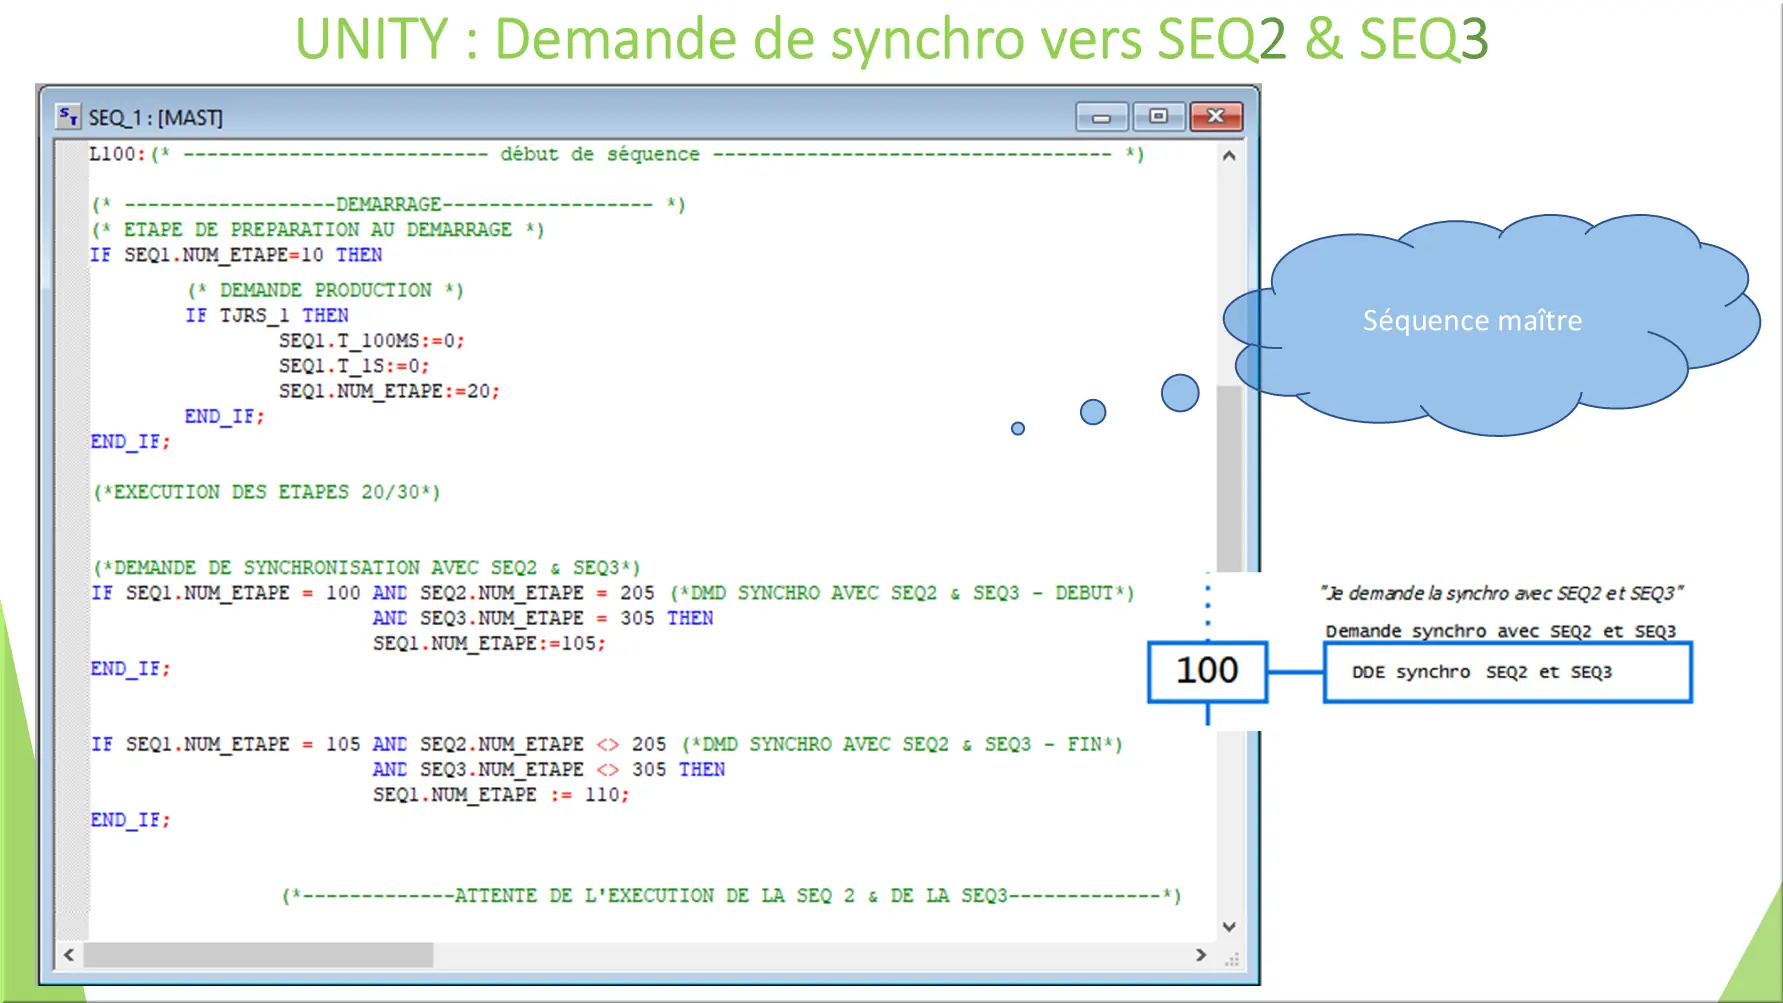Place cursor on line 'SEQ1.NUM_ETAPE:=105;'
Image resolution: width=1783 pixels, height=1003 pixels.
tap(489, 644)
